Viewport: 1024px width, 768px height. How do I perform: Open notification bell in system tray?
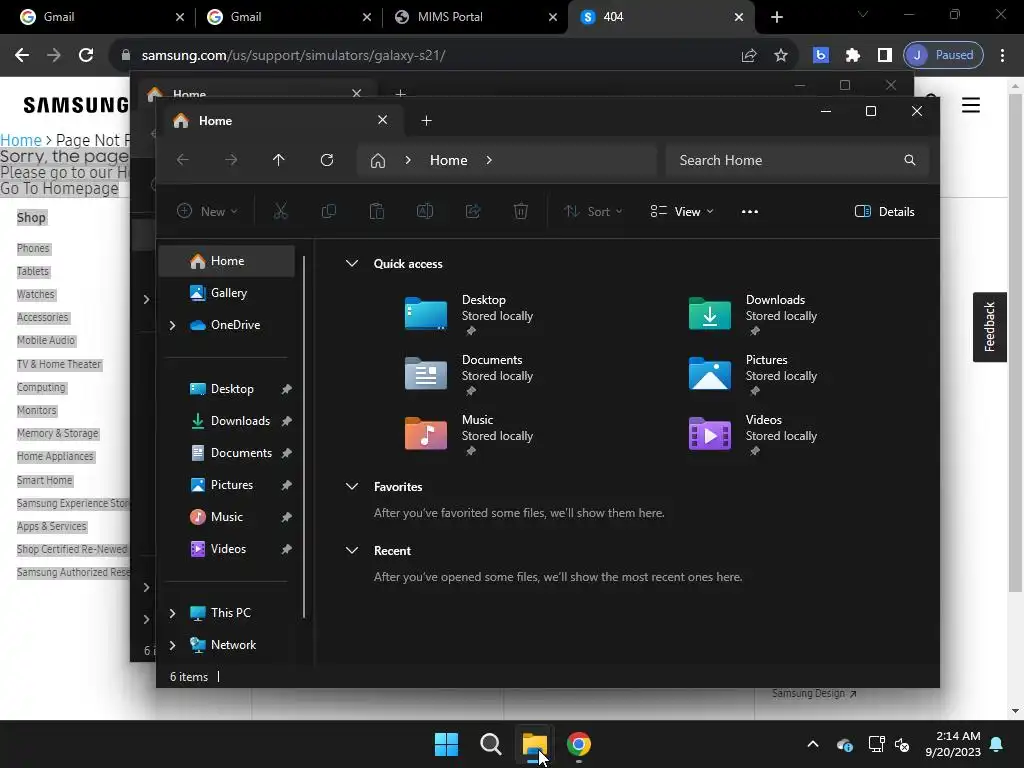click(997, 744)
